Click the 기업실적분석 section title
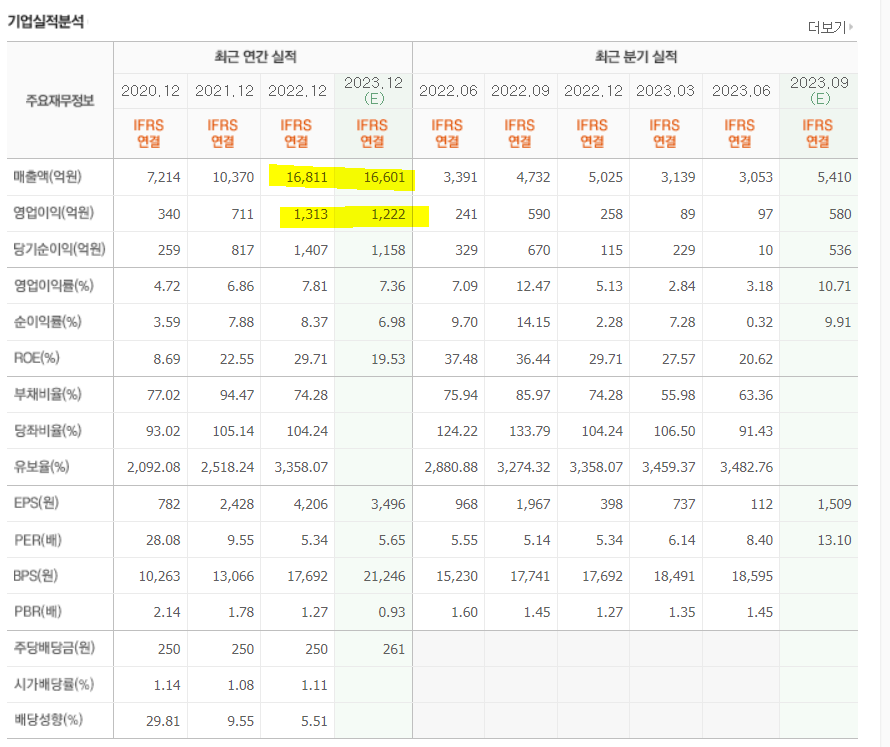 tap(45, 22)
